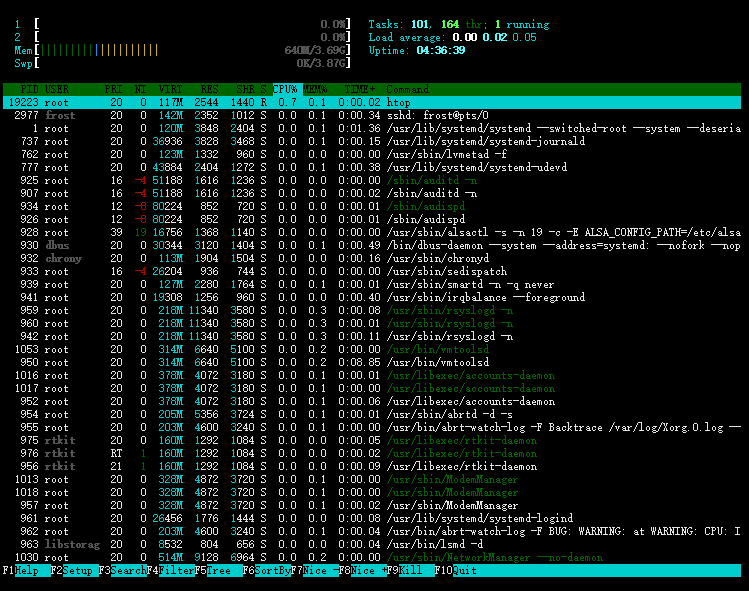Sort by the PID column header

(x=29, y=89)
